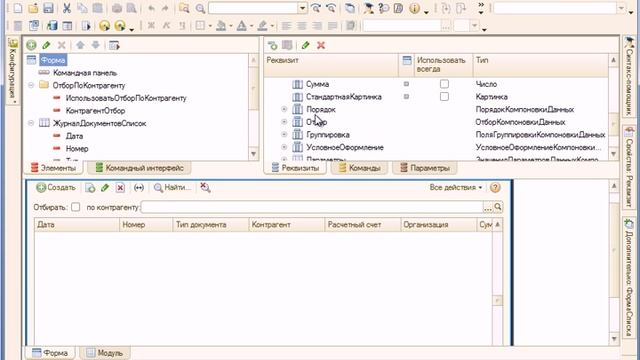This screenshot has width=640, height=360.
Task: Delete form element with X icon
Action: [62, 45]
